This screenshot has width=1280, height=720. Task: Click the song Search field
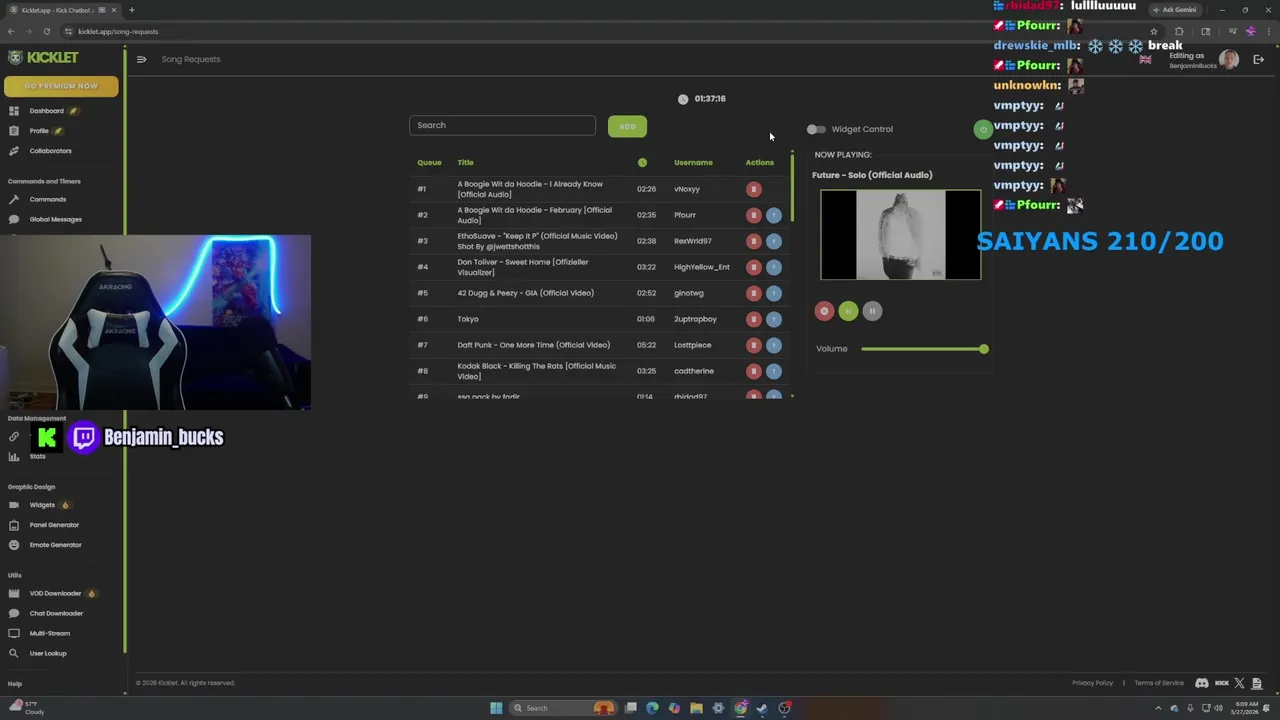pyautogui.click(x=502, y=125)
